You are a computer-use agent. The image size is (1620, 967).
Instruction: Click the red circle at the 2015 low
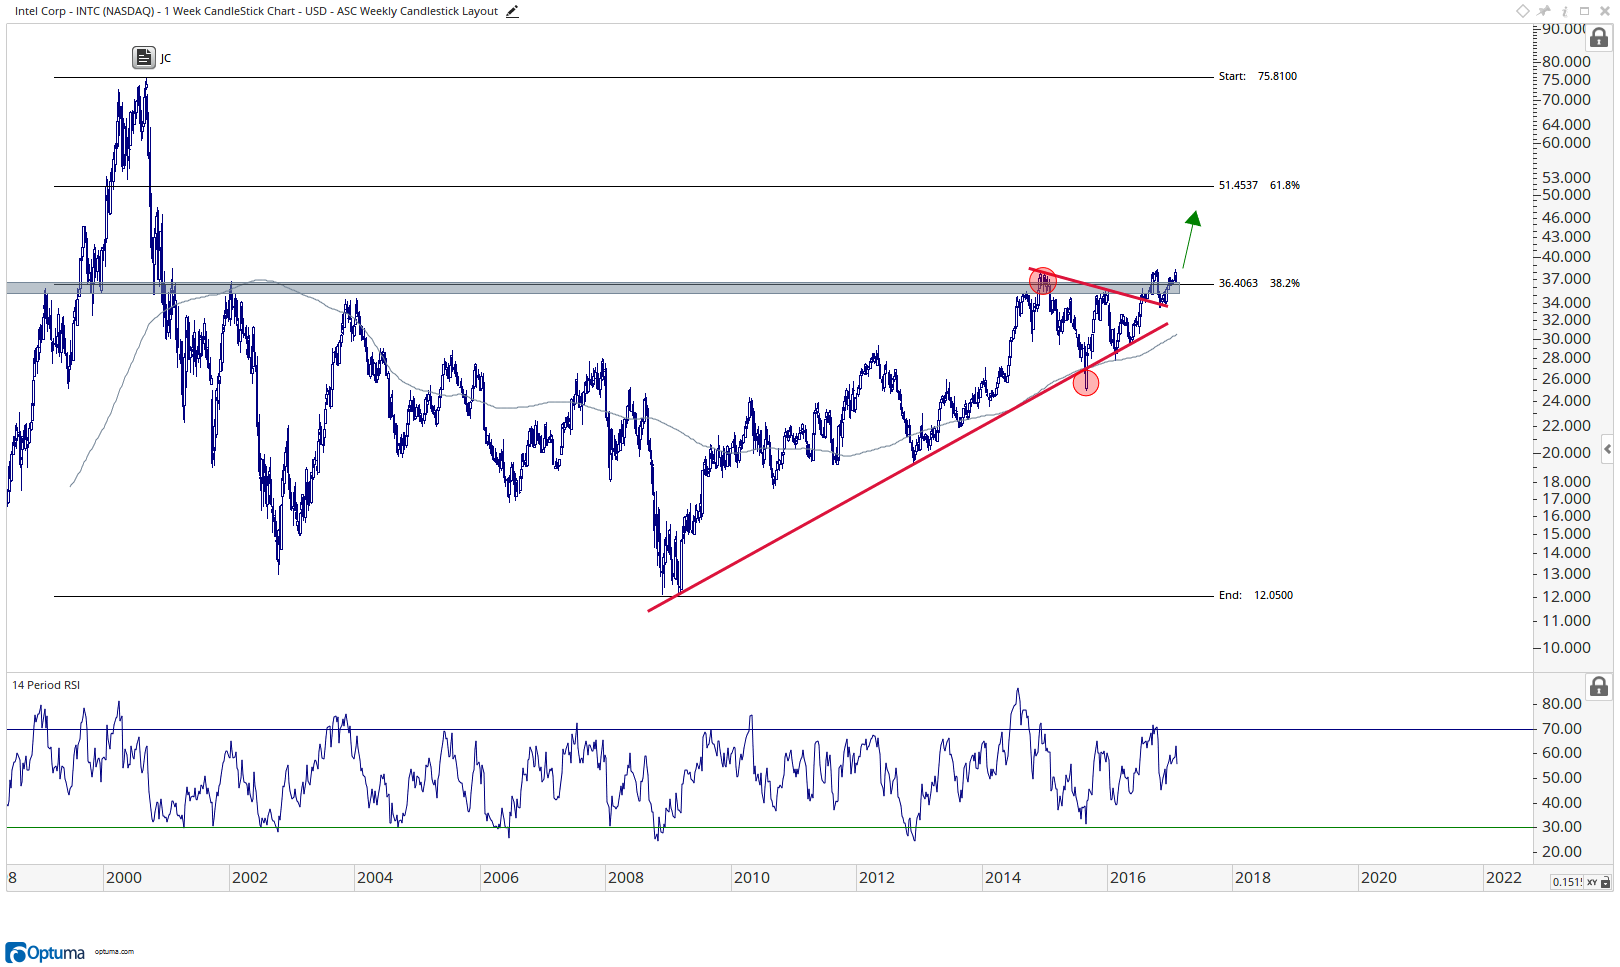1086,382
